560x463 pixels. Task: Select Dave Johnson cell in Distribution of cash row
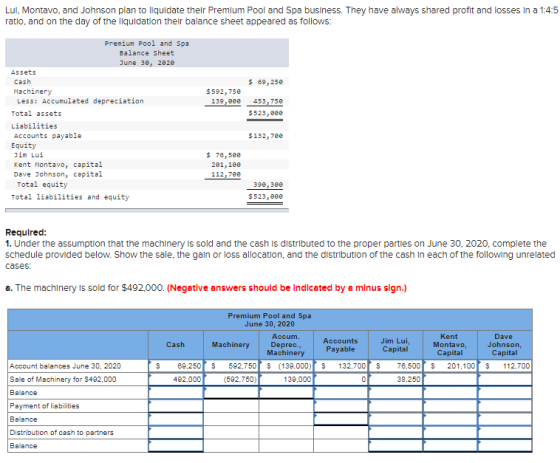pyautogui.click(x=505, y=432)
